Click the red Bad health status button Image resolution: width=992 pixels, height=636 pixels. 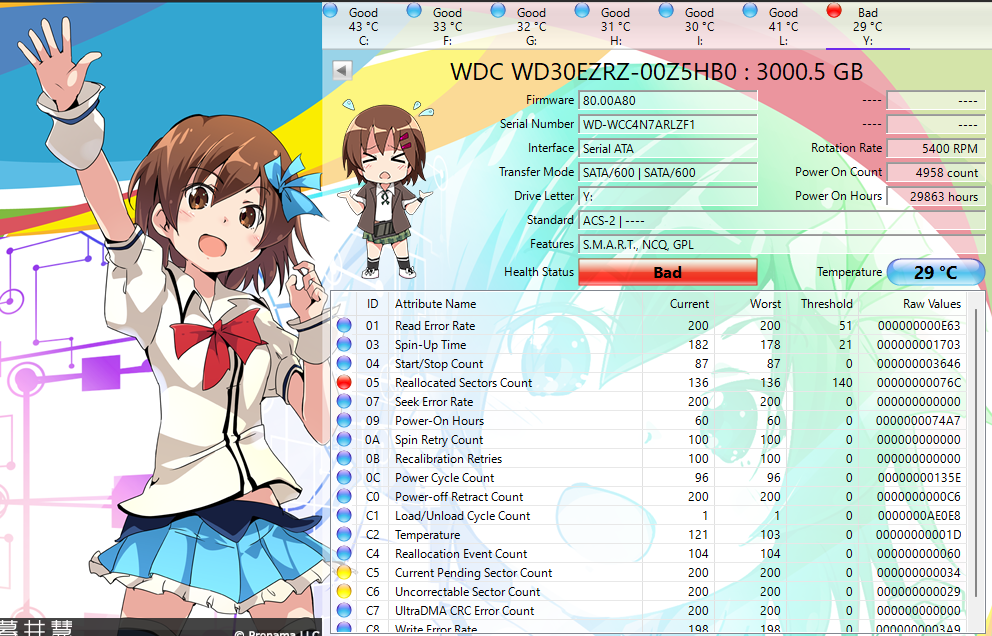[x=667, y=272]
